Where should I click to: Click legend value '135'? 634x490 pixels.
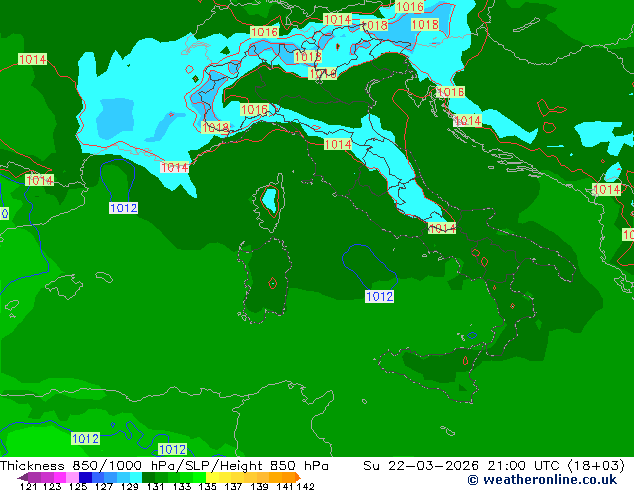click(207, 486)
